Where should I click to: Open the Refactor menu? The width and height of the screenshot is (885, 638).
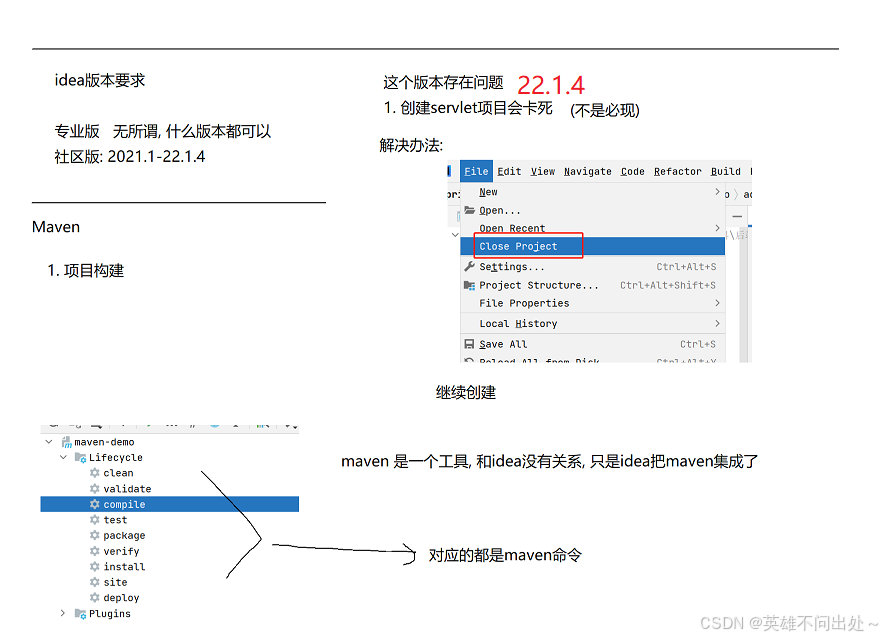coord(677,171)
